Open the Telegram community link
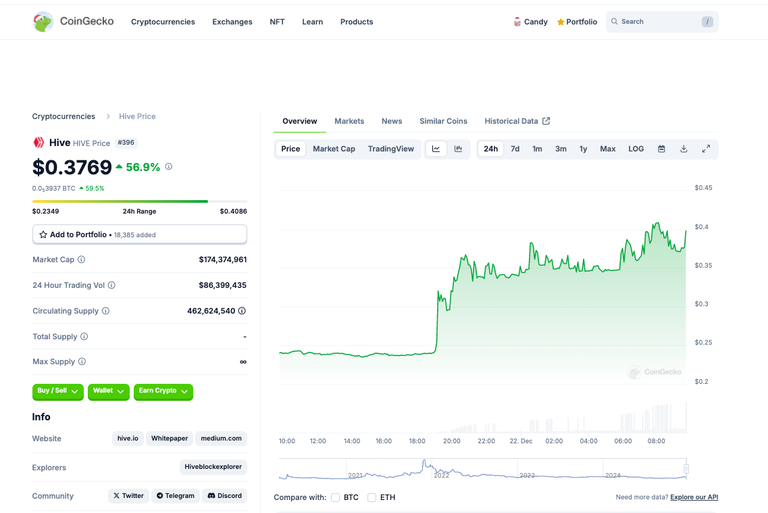 [175, 496]
